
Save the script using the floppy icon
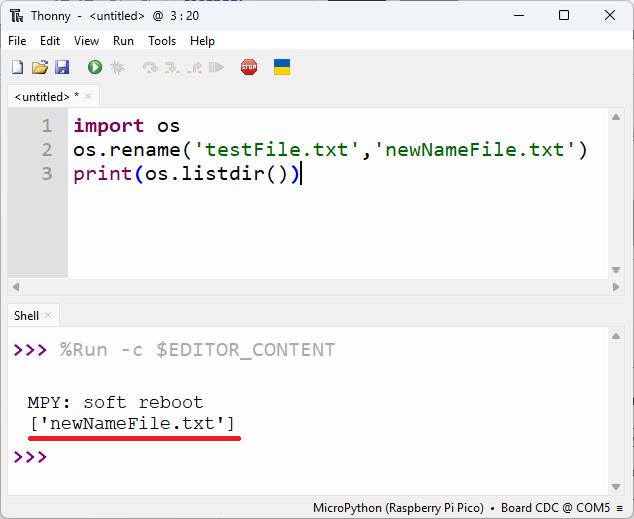click(x=62, y=67)
